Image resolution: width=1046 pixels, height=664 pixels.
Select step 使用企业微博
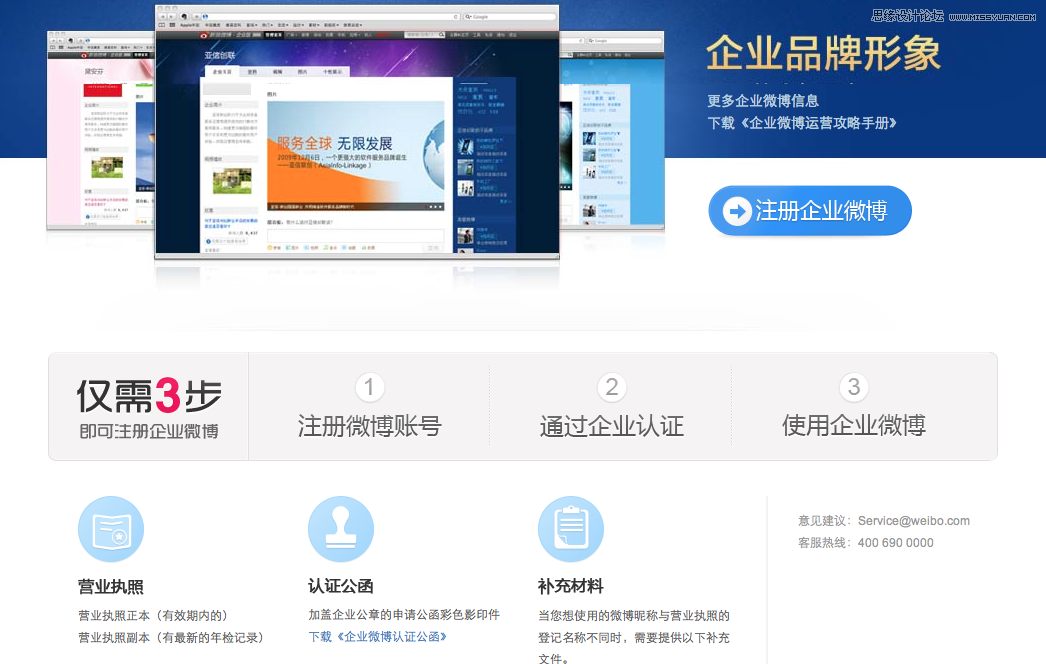coord(853,426)
